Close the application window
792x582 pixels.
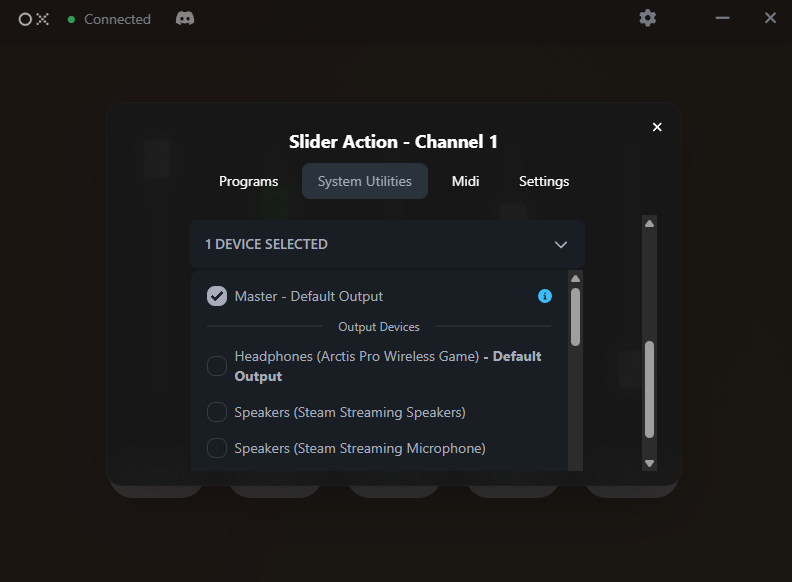pos(770,18)
